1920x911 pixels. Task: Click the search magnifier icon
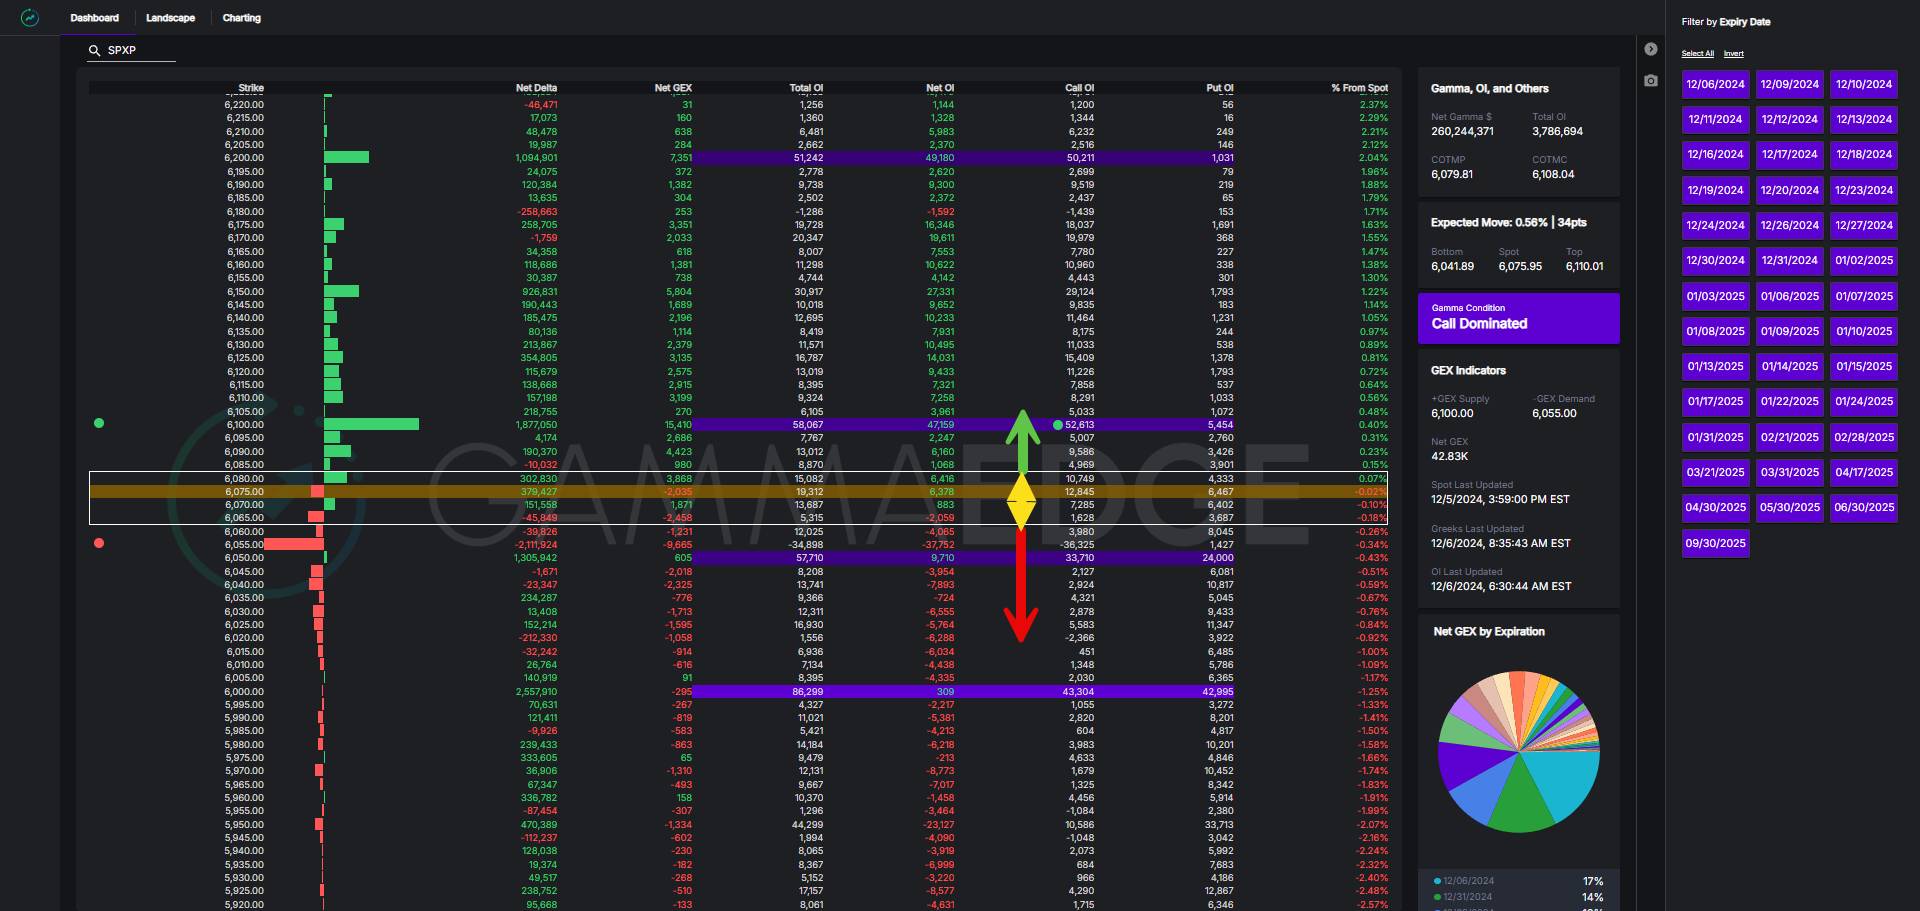pos(95,50)
